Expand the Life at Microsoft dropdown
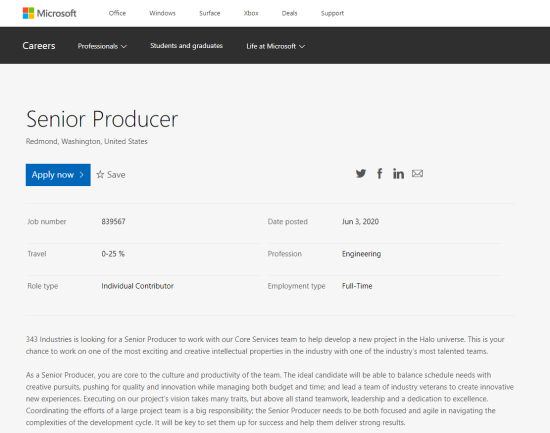This screenshot has height=433, width=550. click(x=275, y=46)
